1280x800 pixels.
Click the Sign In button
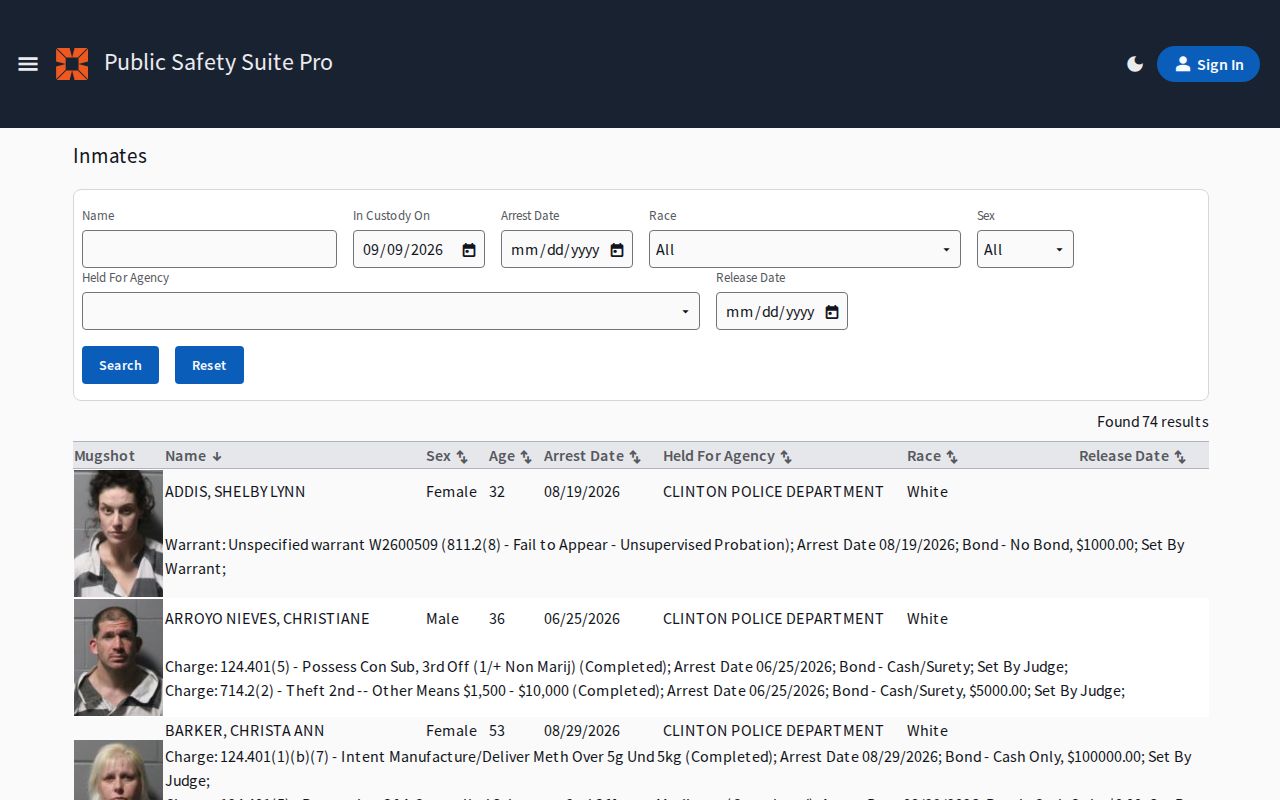tap(1208, 64)
